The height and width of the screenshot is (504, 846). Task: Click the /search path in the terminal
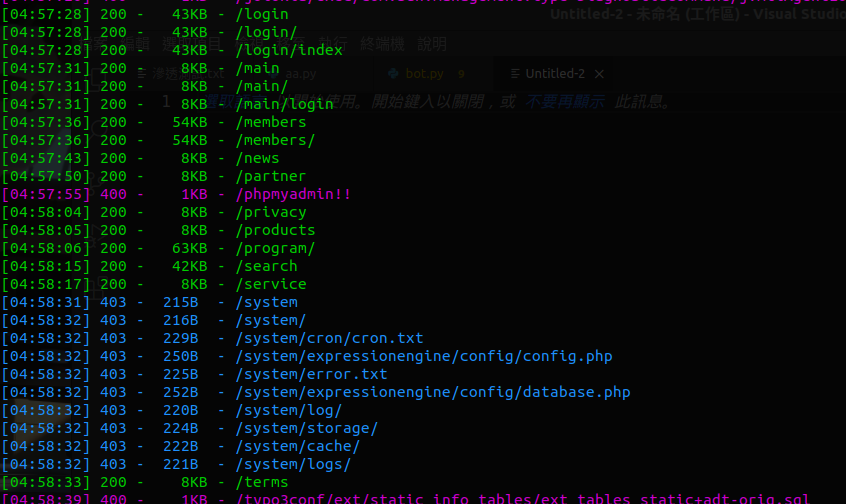click(x=267, y=267)
